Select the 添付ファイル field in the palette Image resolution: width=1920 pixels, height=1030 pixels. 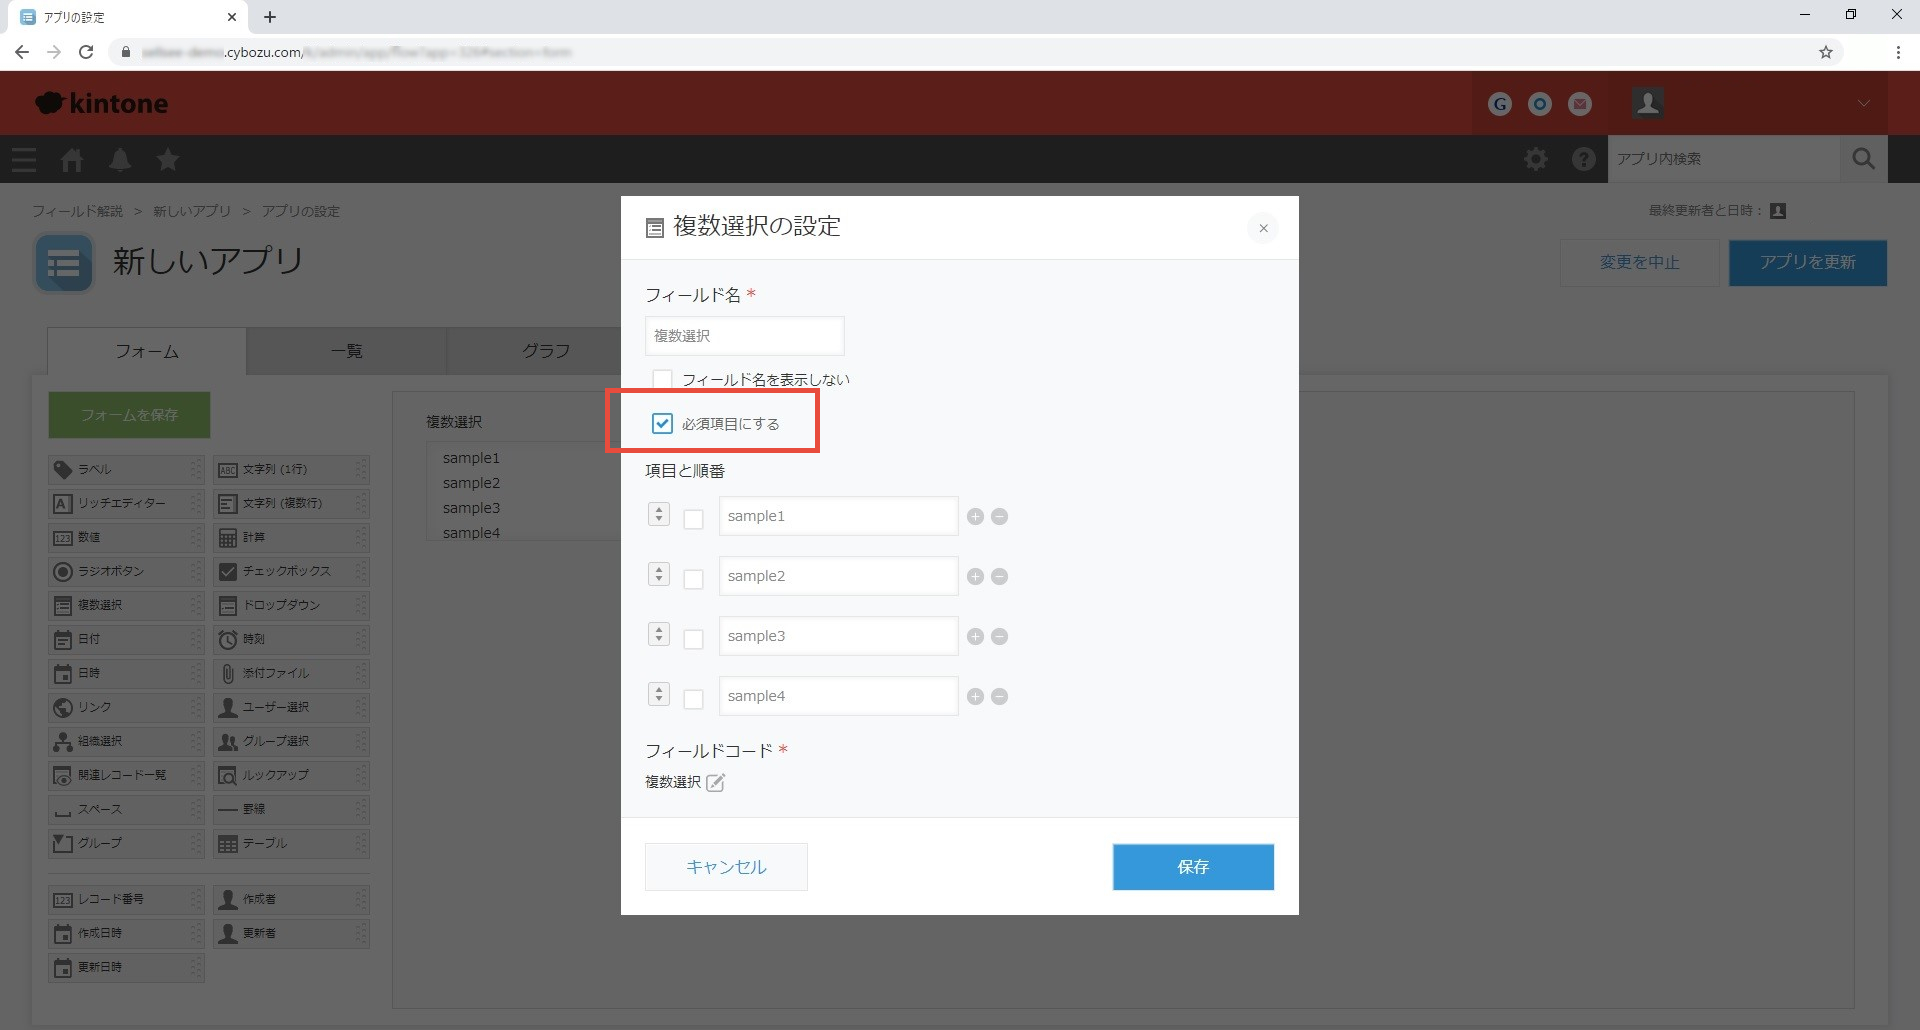[291, 673]
